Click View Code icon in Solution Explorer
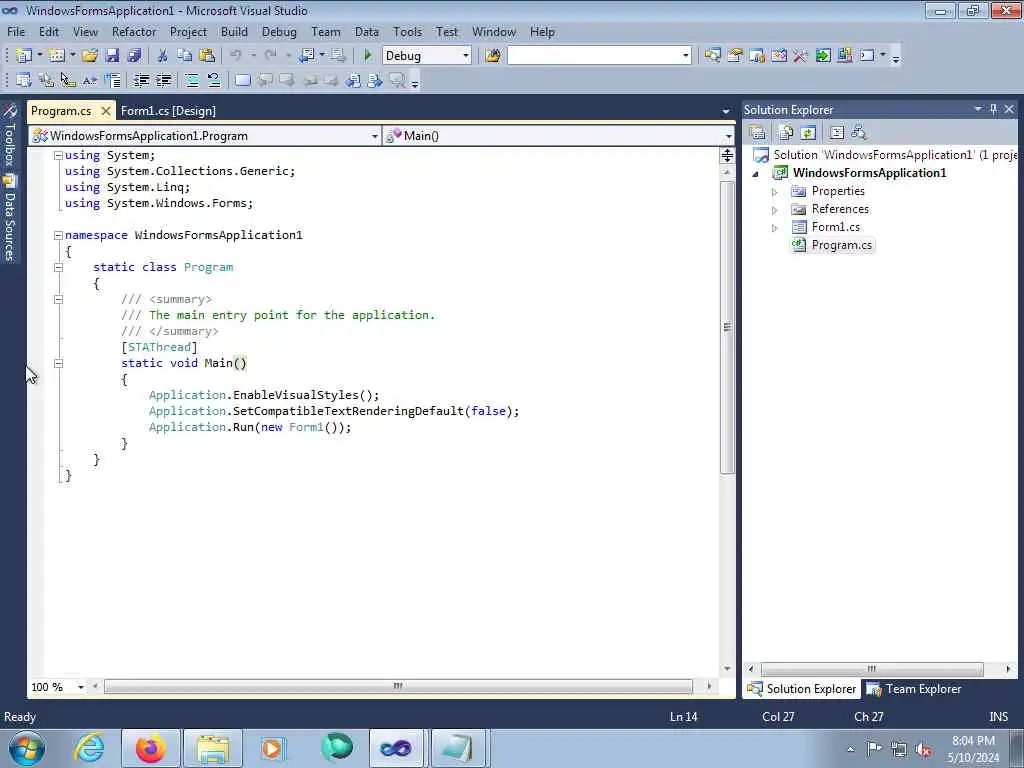Image resolution: width=1024 pixels, height=768 pixels. 837,133
